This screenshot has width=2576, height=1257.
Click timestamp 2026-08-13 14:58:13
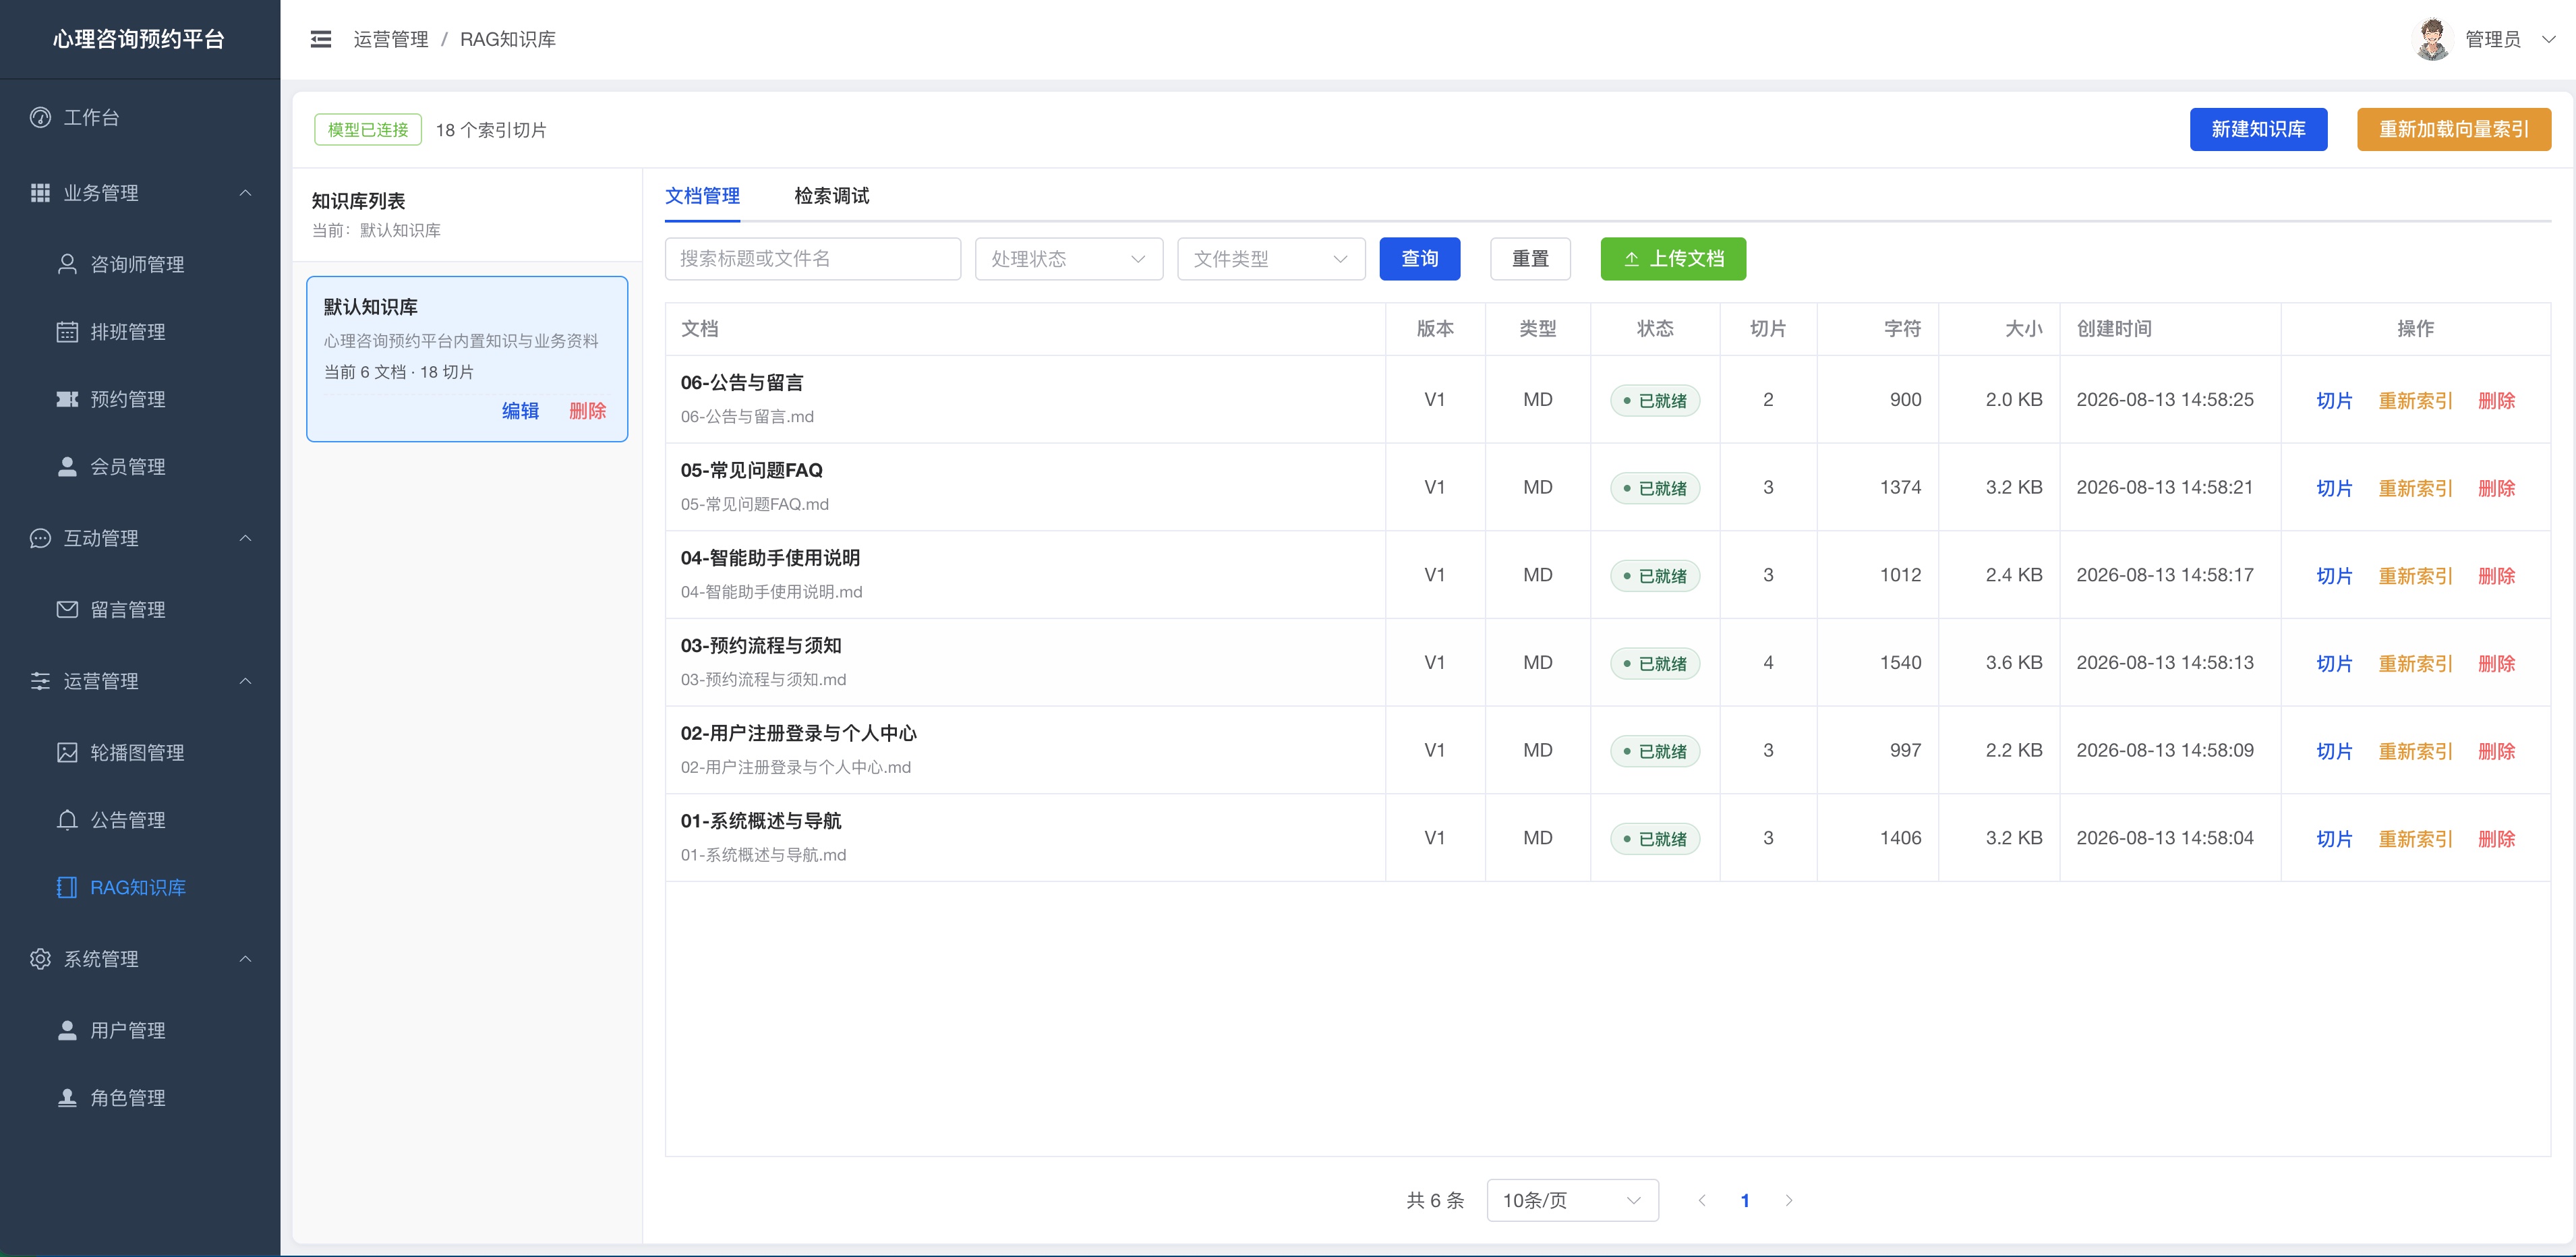(x=2164, y=662)
